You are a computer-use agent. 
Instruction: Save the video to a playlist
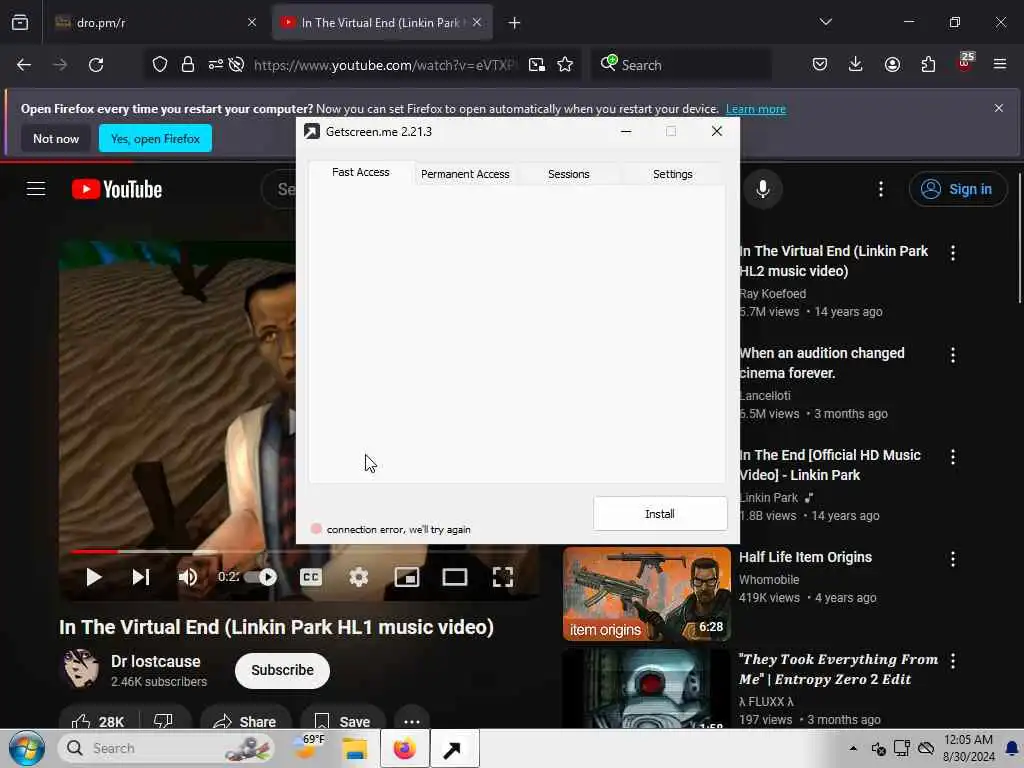point(342,721)
